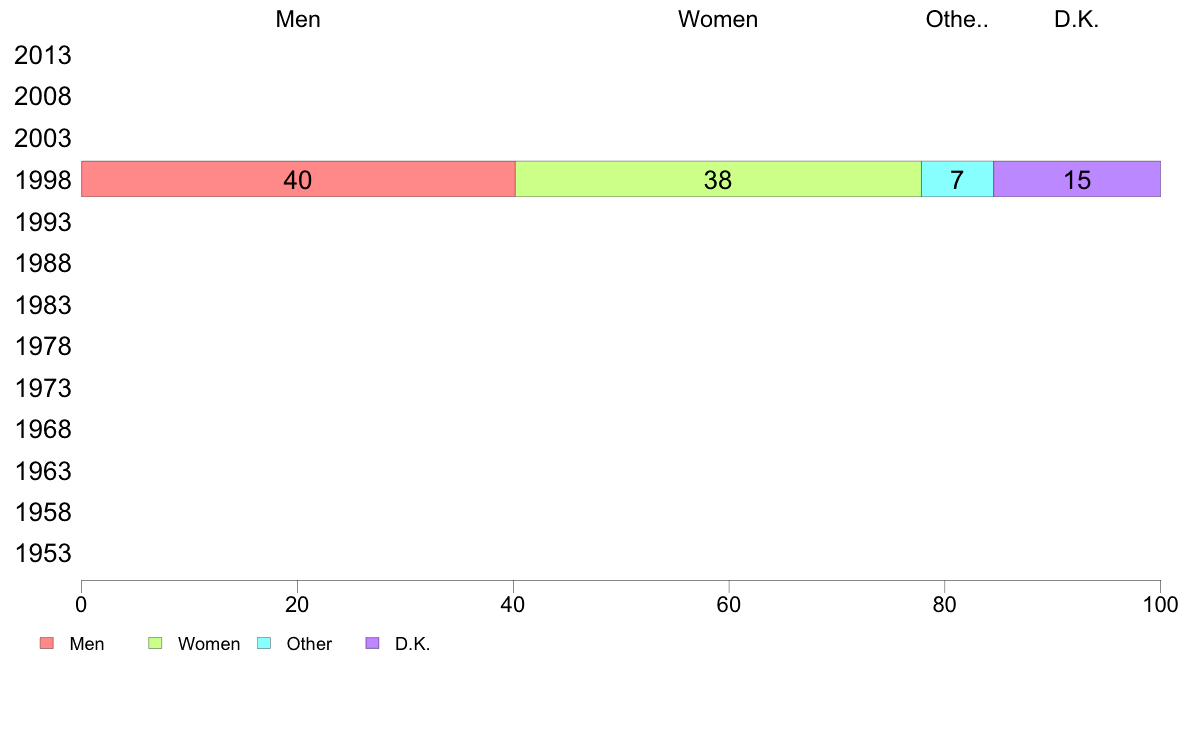
Task: Click the red Men legend swatch
Action: (47, 644)
